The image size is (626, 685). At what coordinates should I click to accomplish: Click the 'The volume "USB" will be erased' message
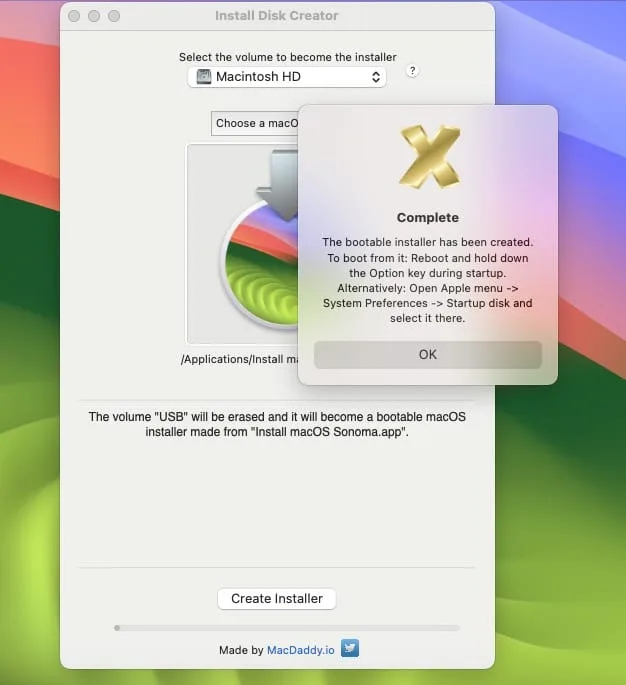pos(277,424)
